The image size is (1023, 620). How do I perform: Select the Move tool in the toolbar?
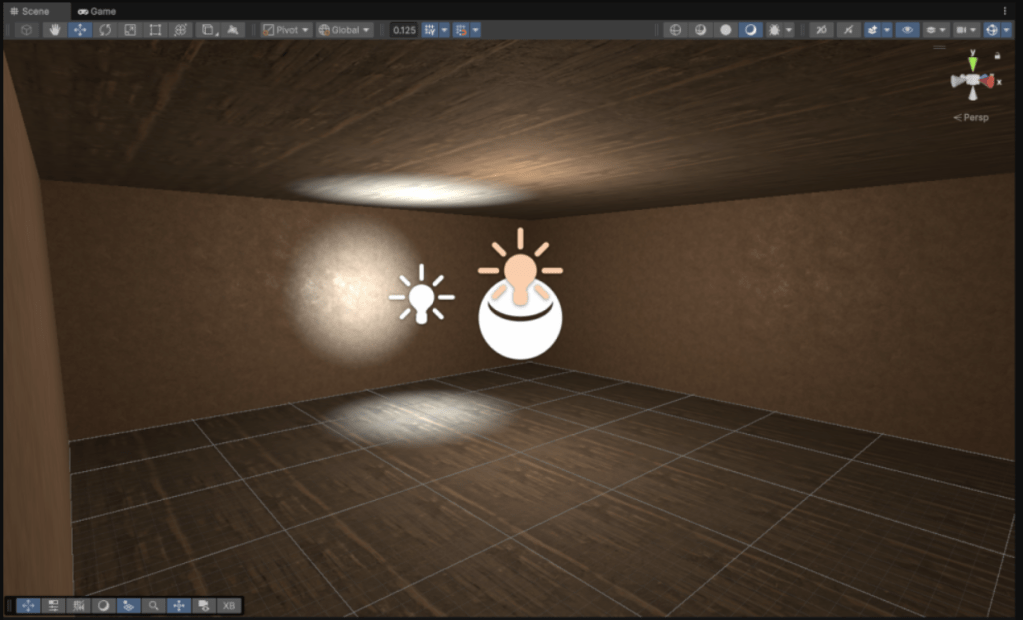coord(80,30)
